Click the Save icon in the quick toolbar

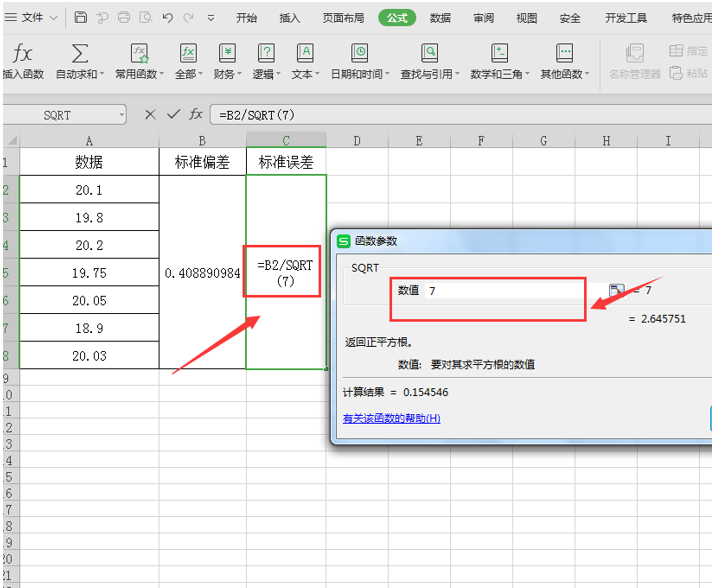click(x=81, y=17)
